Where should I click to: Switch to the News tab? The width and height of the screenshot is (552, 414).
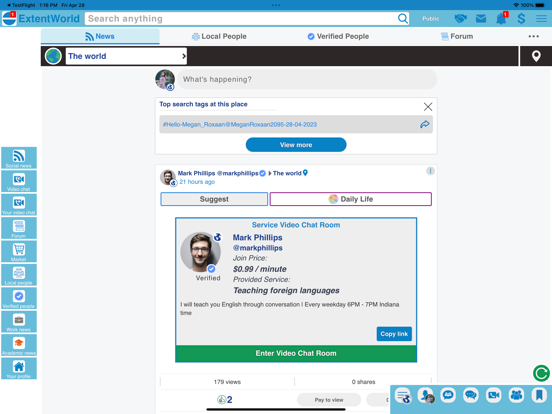[100, 36]
